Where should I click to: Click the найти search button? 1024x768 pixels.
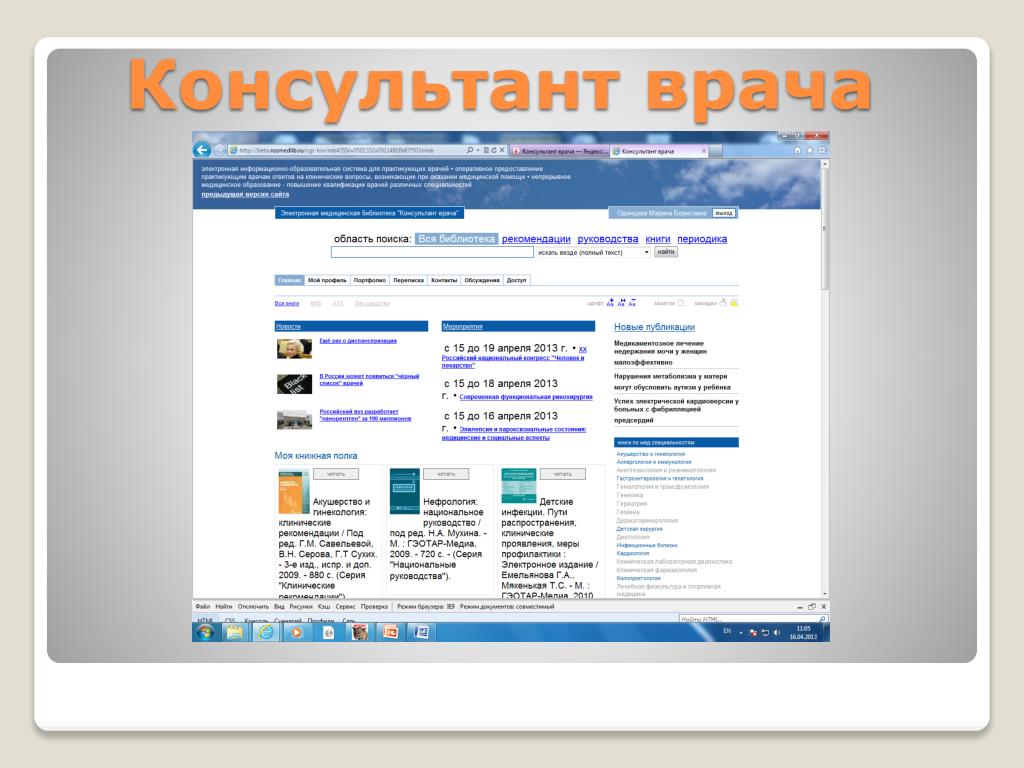pyautogui.click(x=665, y=251)
